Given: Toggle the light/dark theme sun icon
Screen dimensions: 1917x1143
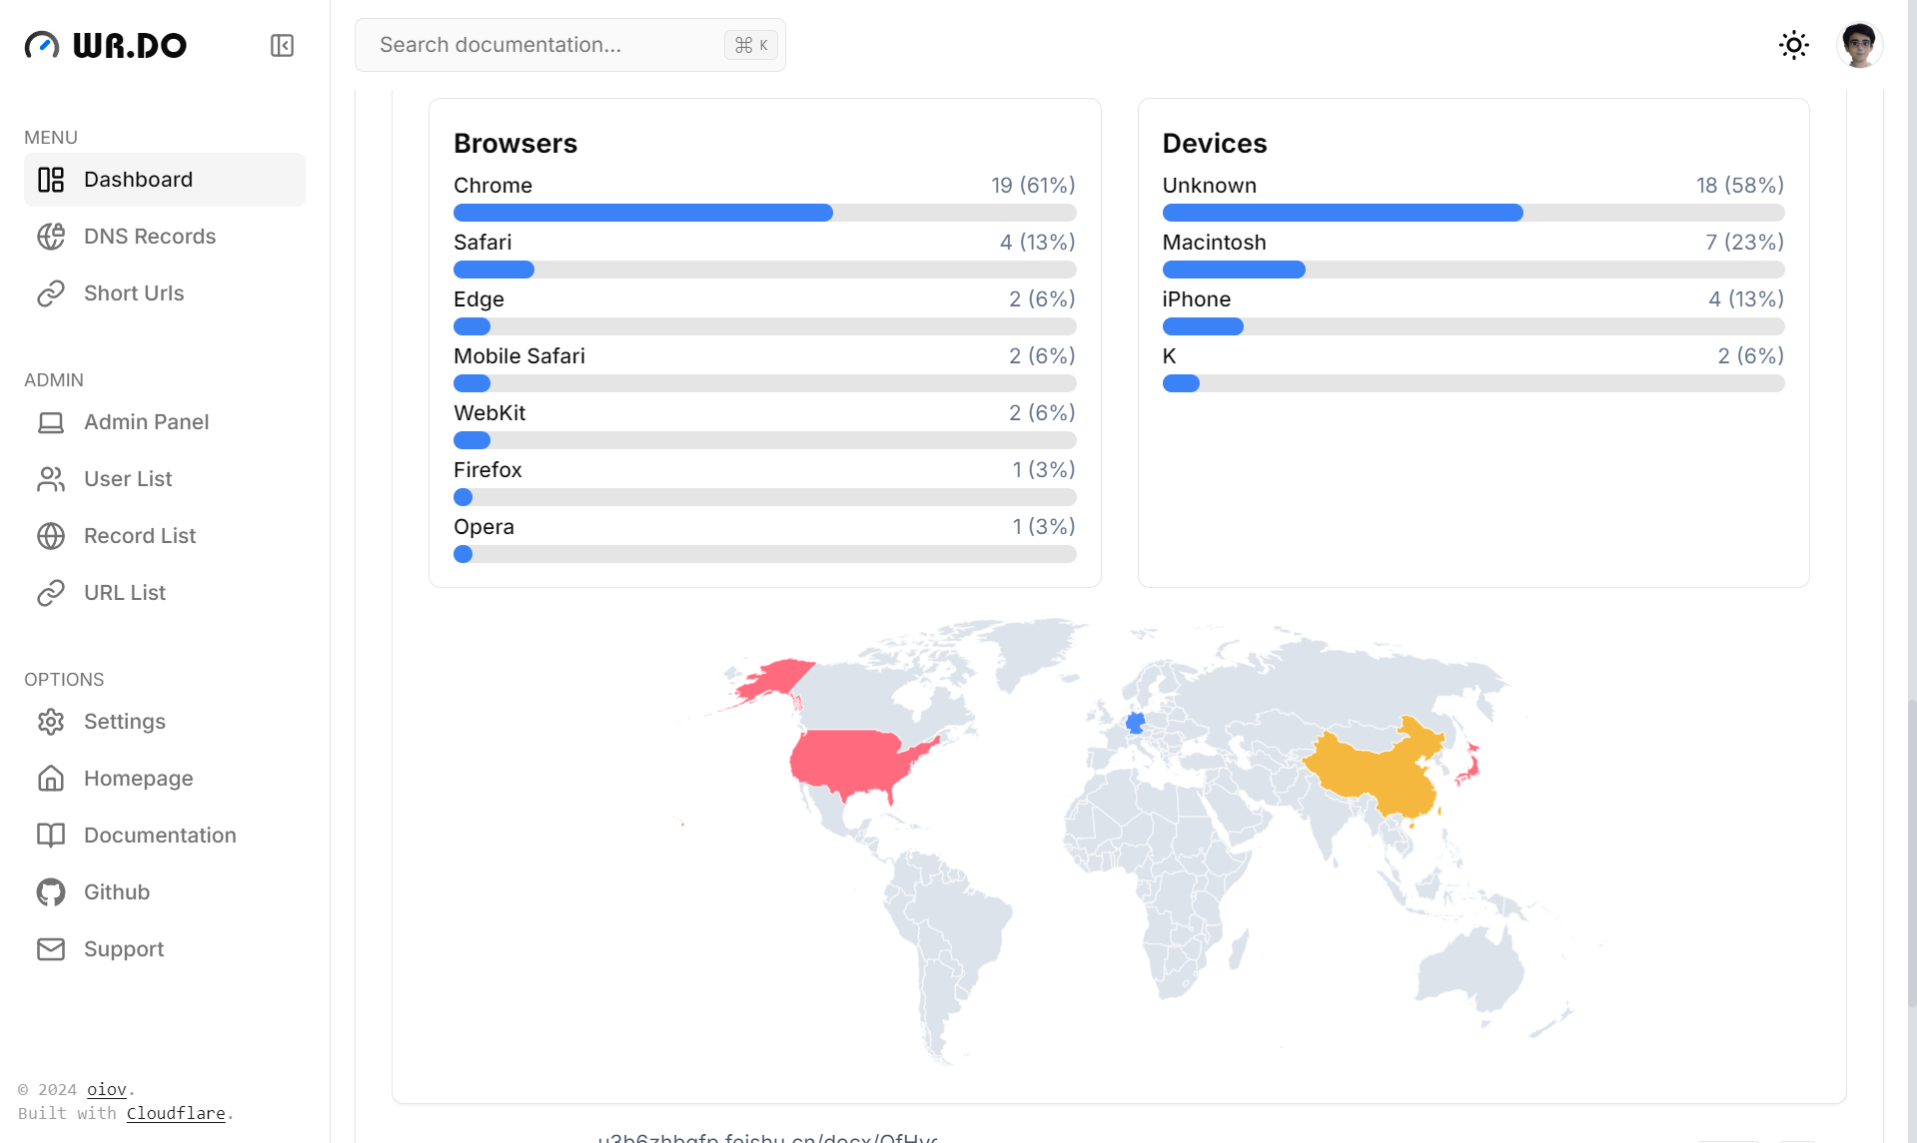Looking at the screenshot, I should point(1793,45).
